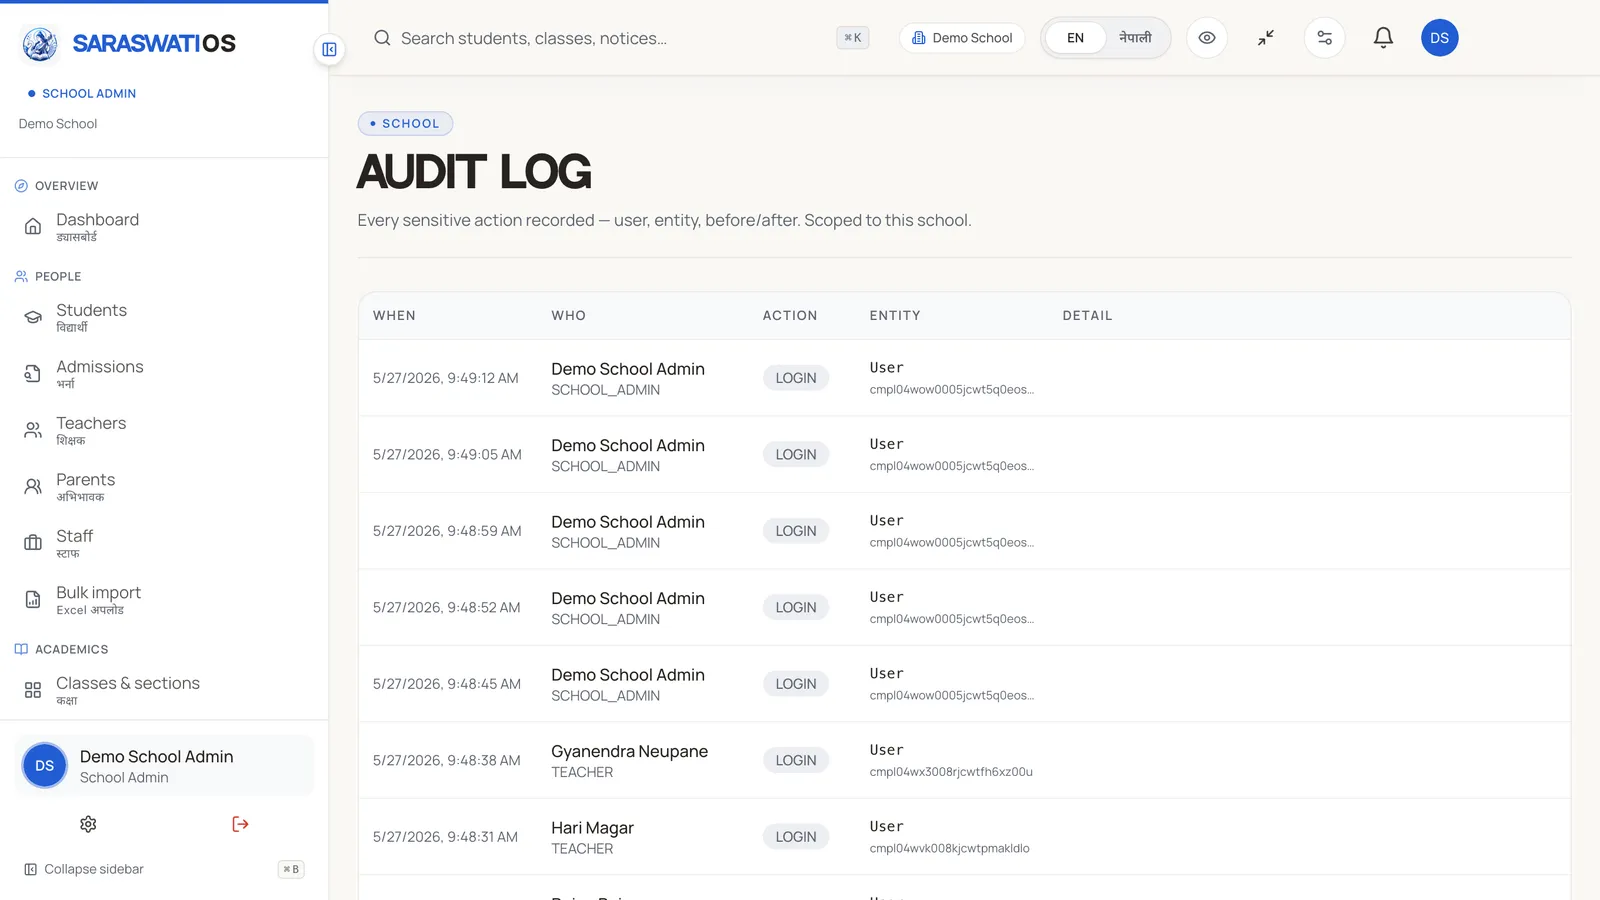Click the Staff briefcase icon
Image resolution: width=1600 pixels, height=900 pixels.
33,544
